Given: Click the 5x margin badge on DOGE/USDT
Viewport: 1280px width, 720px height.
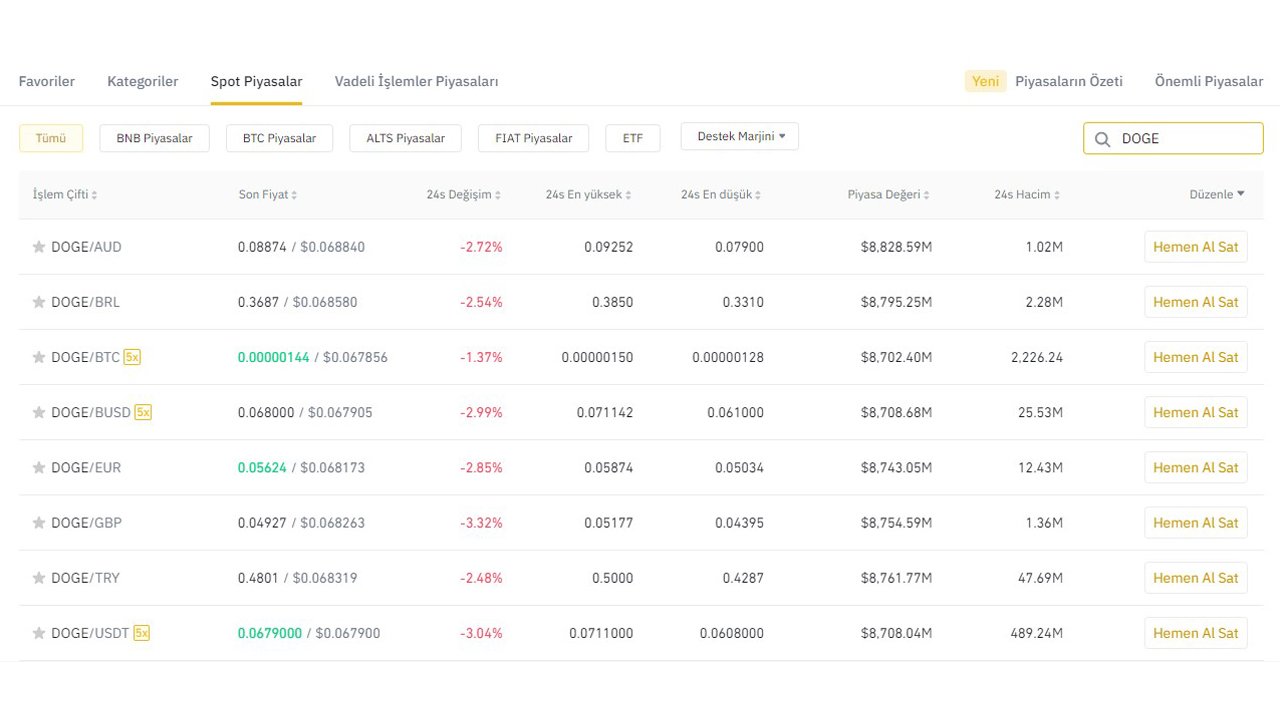Looking at the screenshot, I should point(141,633).
